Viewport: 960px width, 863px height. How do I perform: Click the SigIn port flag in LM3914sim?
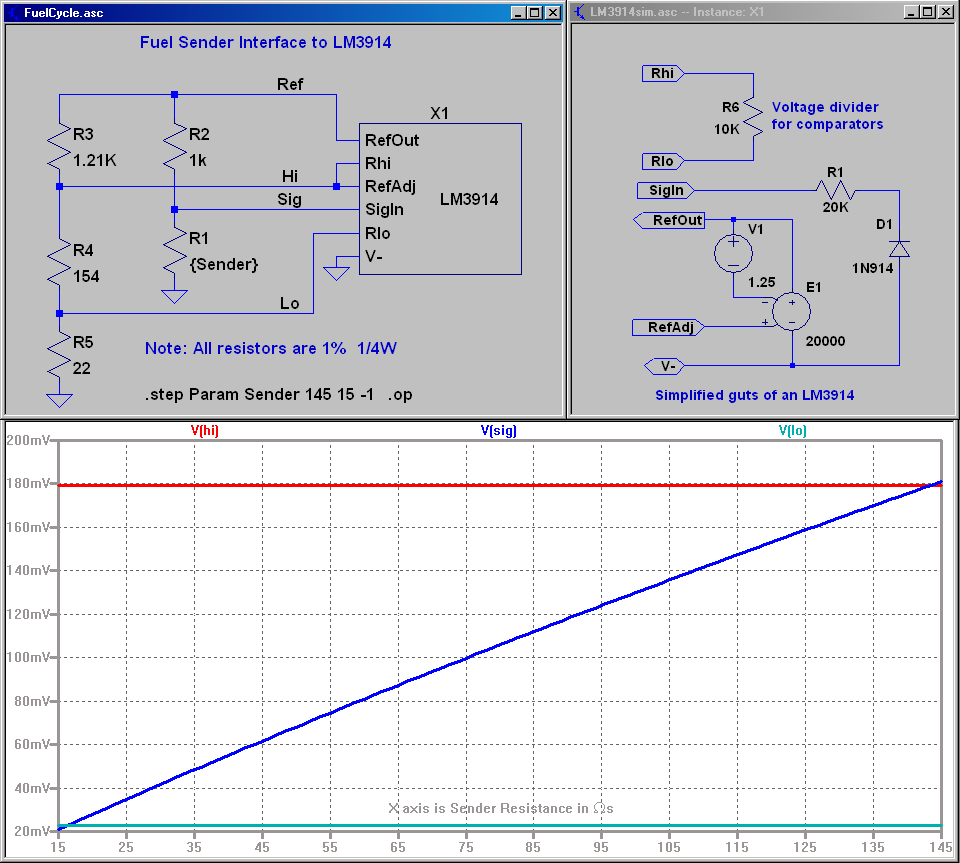click(x=666, y=190)
